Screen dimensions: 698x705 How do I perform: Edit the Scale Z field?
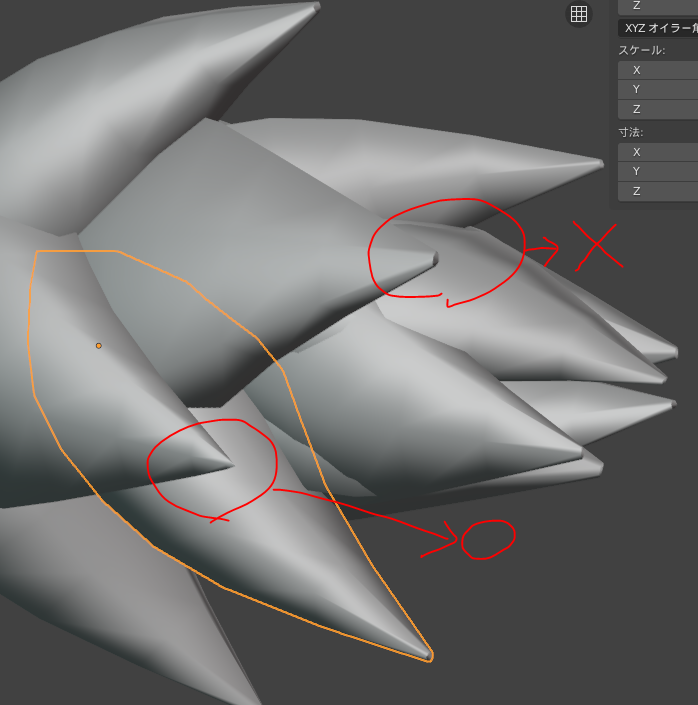point(658,109)
